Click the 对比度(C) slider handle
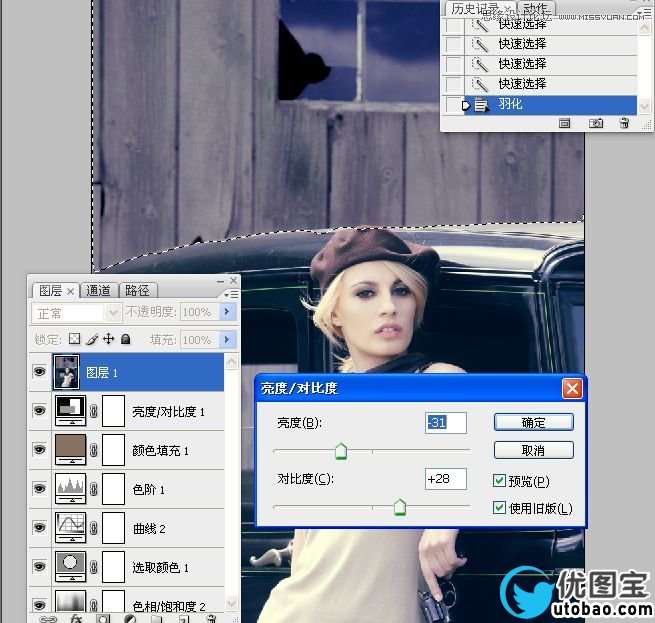The image size is (655, 623). click(400, 507)
